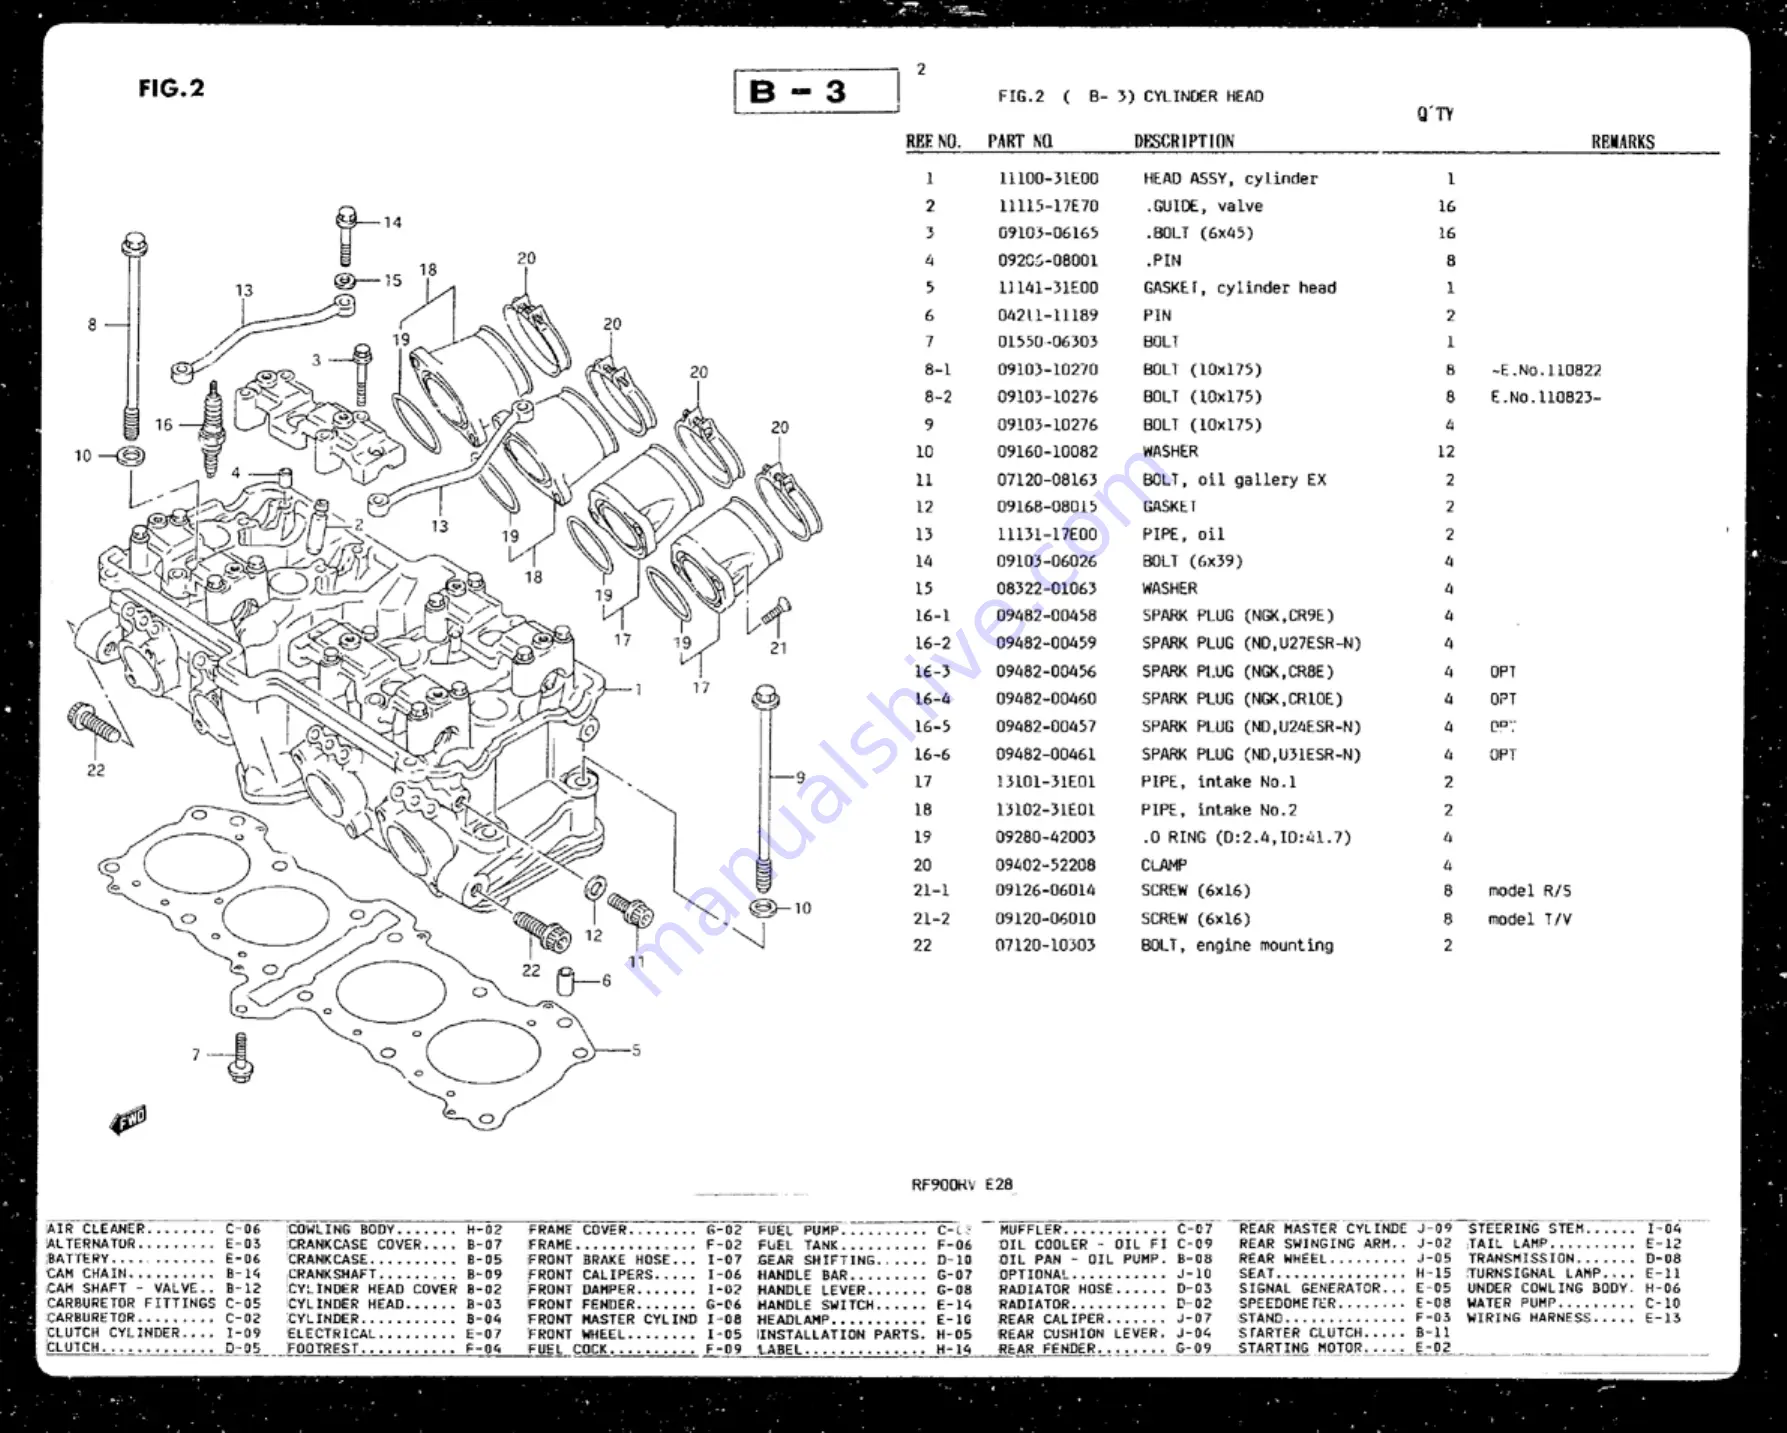Select index entry "SEAT" H-15
This screenshot has height=1433, width=1787.
coord(1345,1274)
